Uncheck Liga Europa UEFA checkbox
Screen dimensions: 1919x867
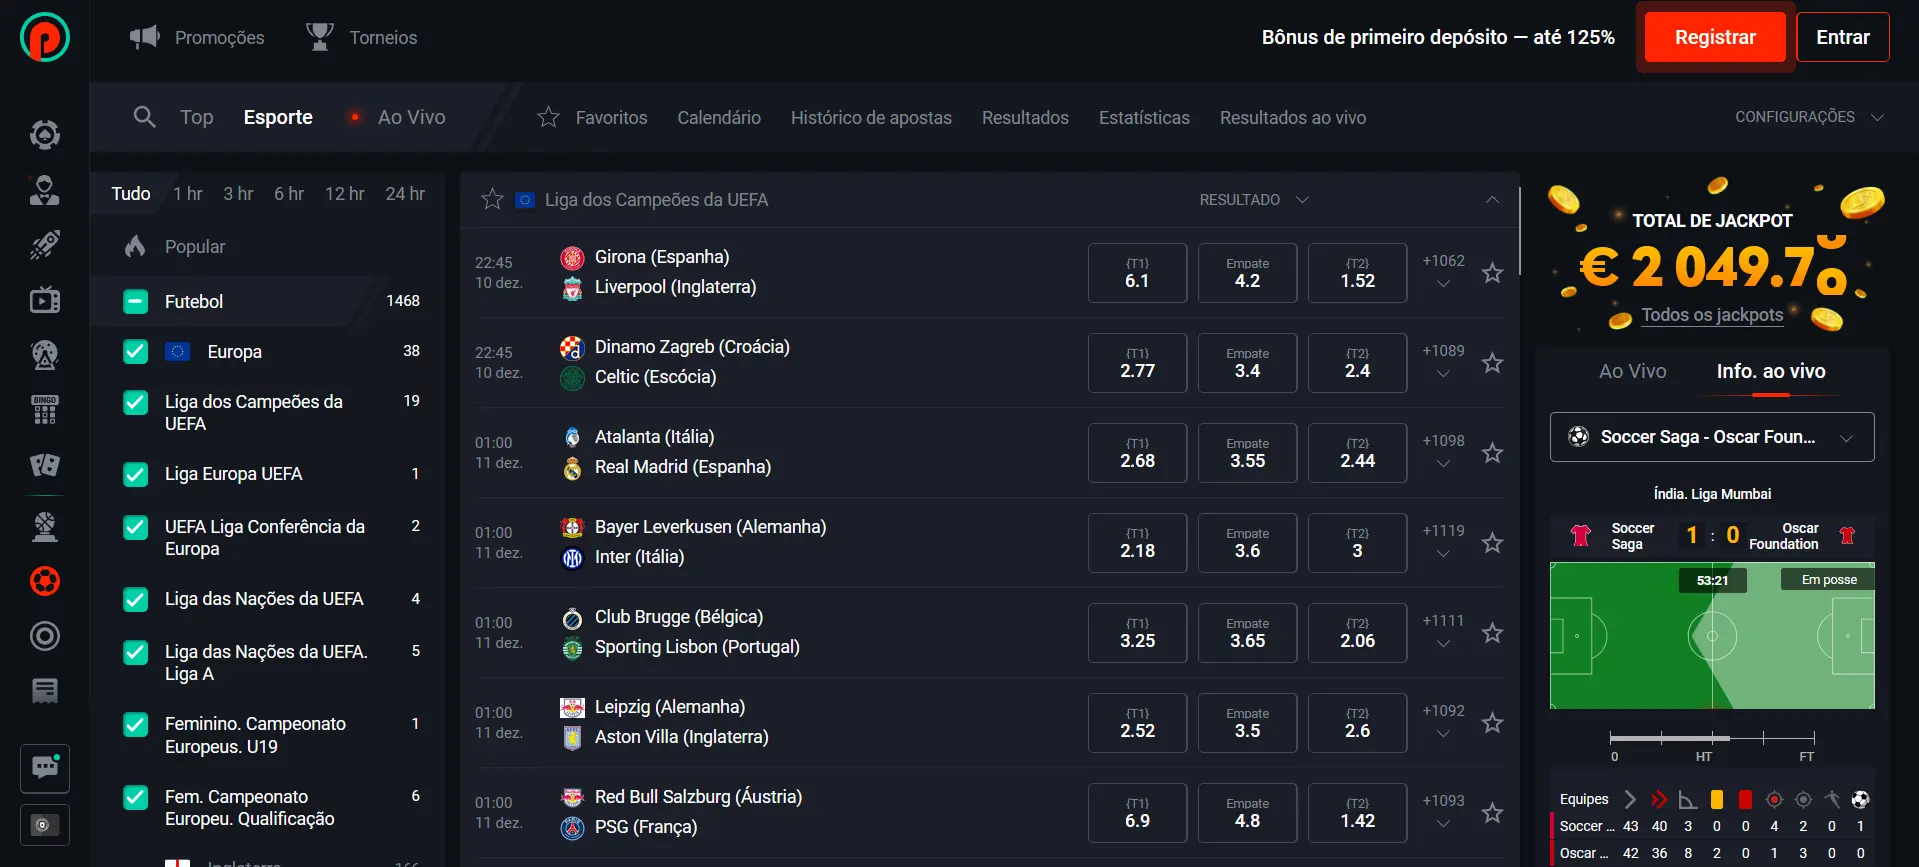[x=136, y=474]
